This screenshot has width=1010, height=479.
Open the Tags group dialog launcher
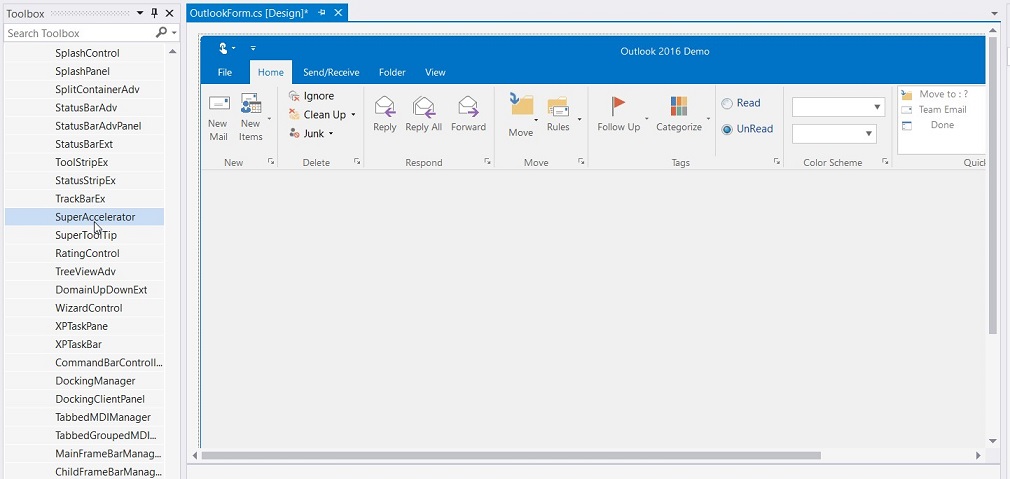(x=777, y=162)
